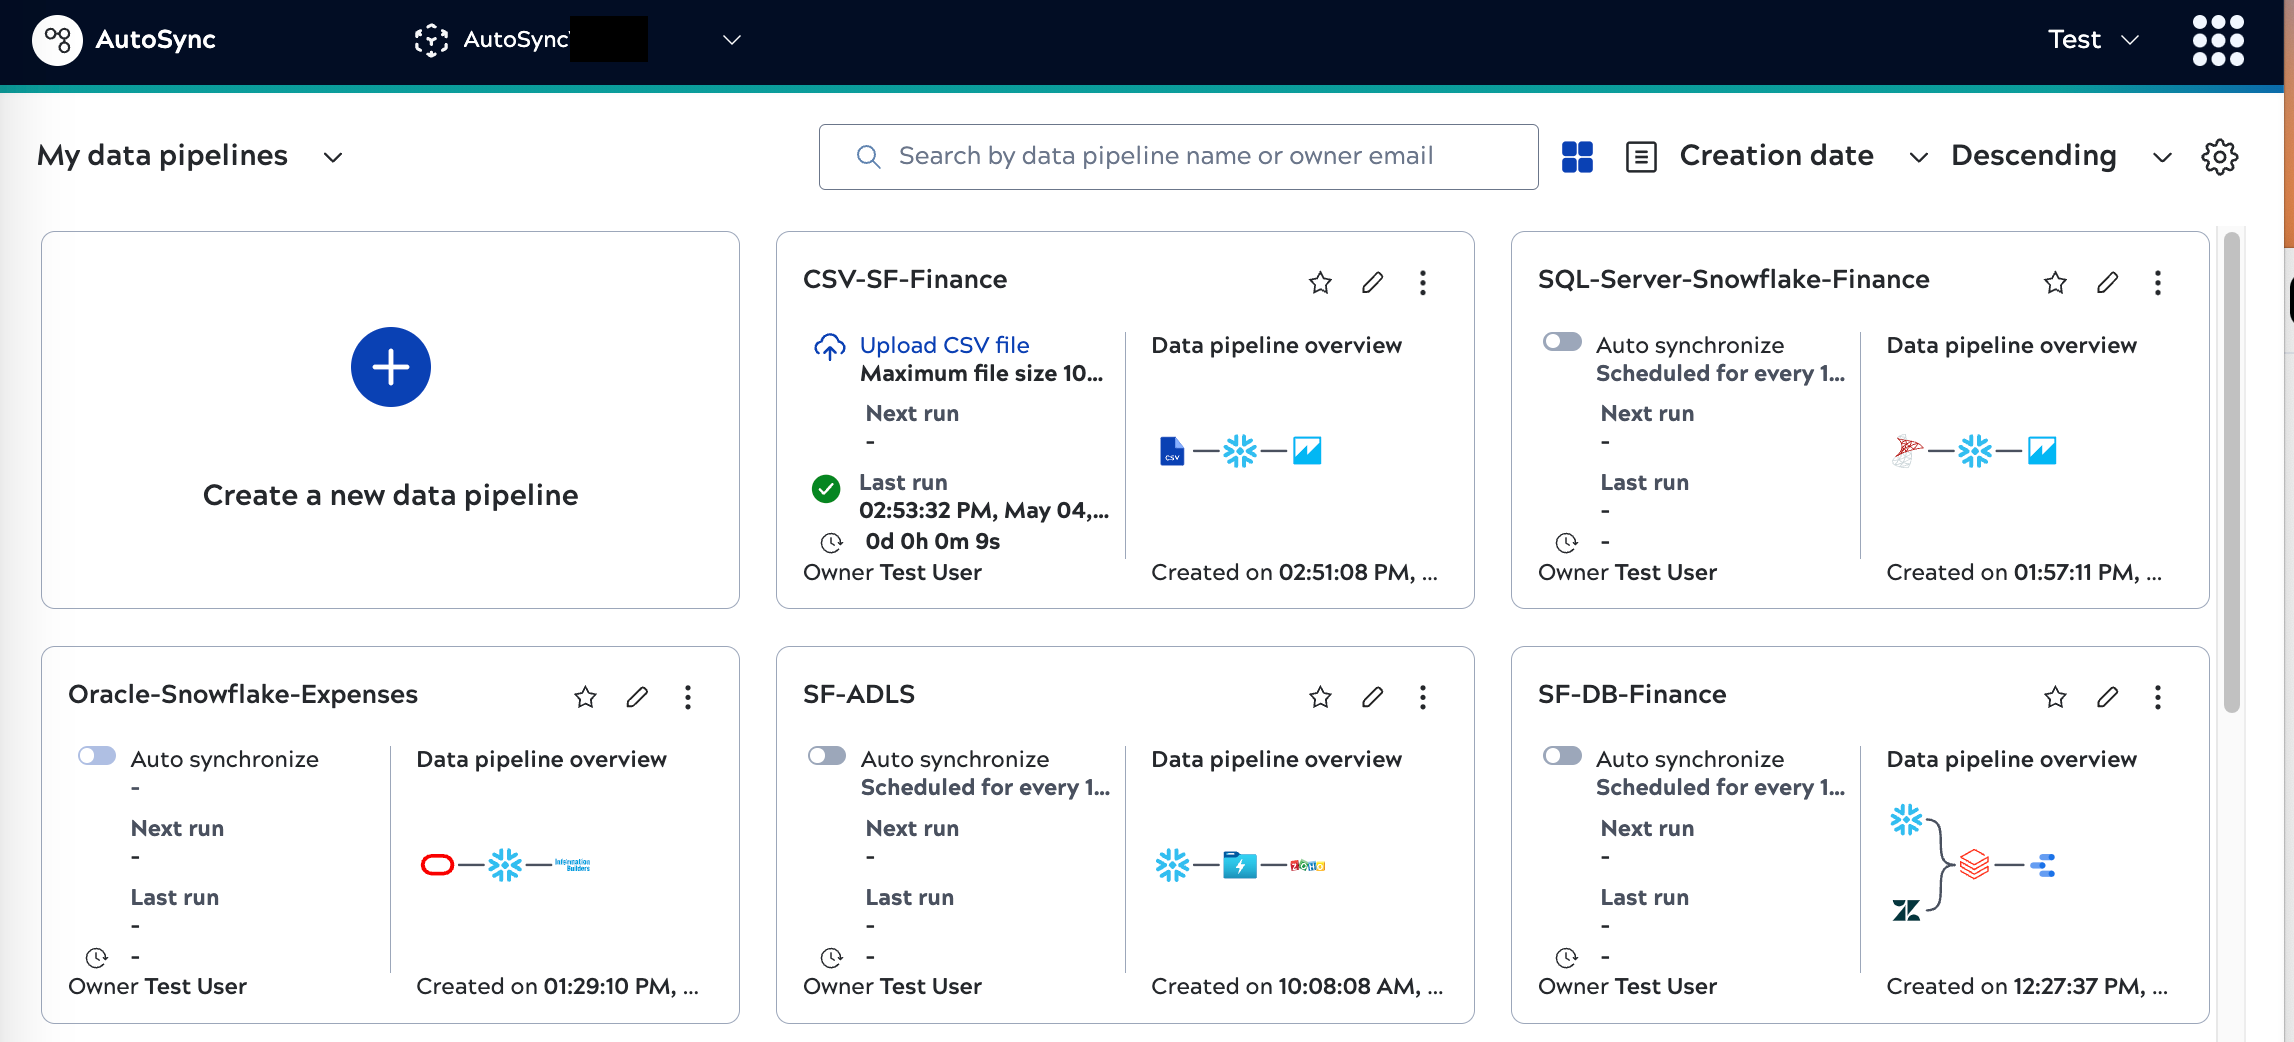2294x1042 pixels.
Task: Open the settings gear icon
Action: point(2221,156)
